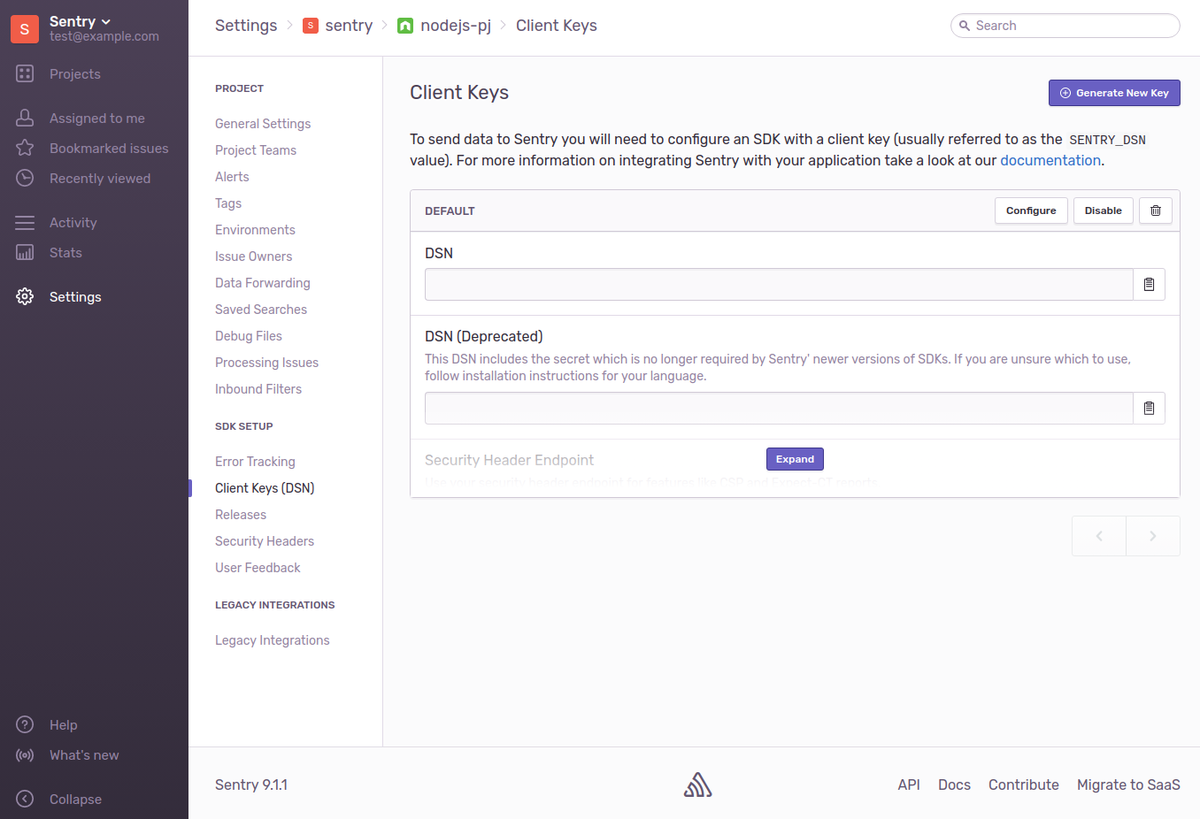Viewport: 1200px width, 819px height.
Task: Click the Help question mark icon
Action: point(25,725)
